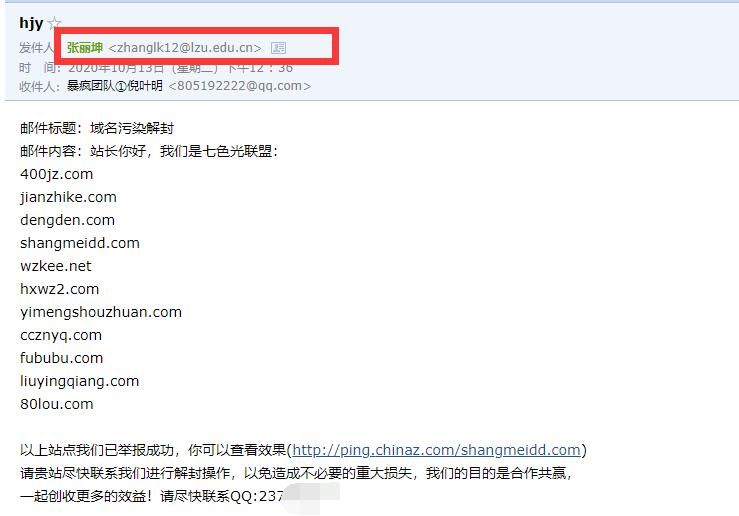
Task: Open the sender contact card icon
Action: 278,48
